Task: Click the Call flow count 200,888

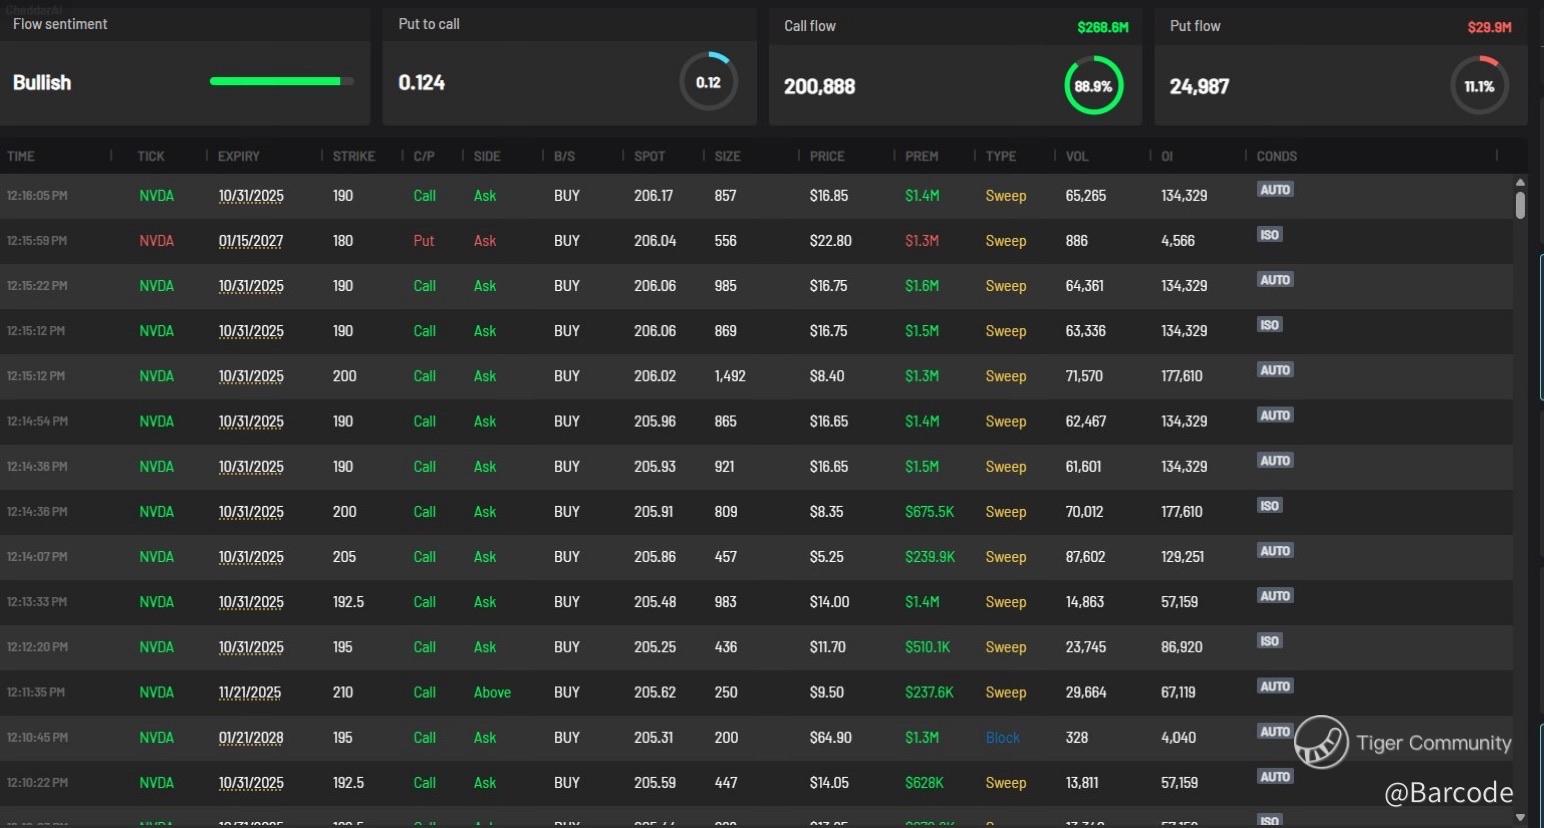Action: (820, 87)
